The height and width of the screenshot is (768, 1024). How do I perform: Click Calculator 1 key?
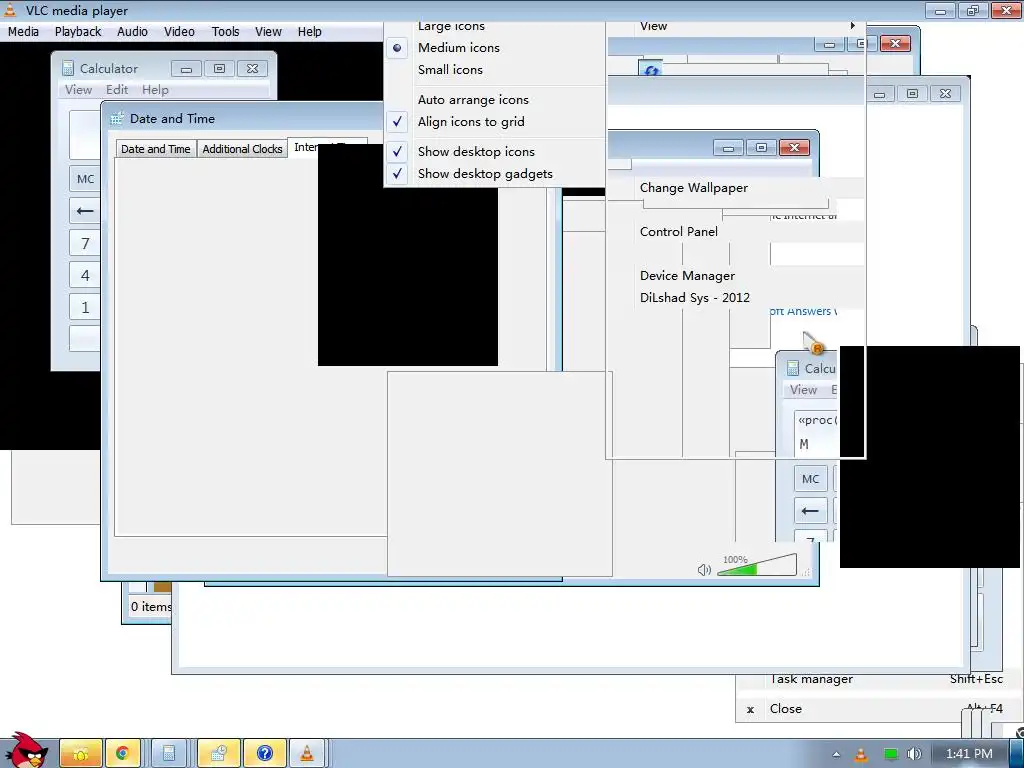[85, 307]
